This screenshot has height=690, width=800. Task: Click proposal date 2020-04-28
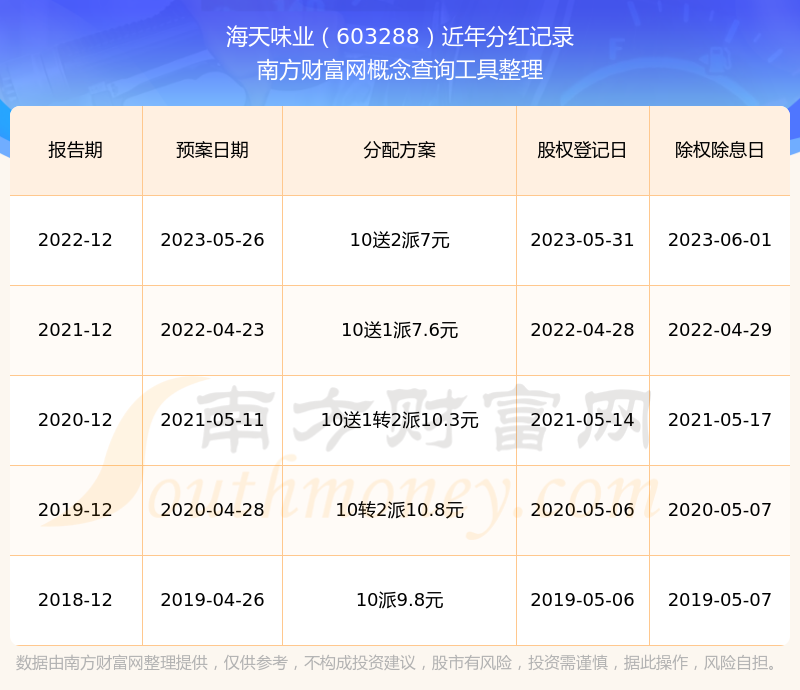(x=212, y=509)
